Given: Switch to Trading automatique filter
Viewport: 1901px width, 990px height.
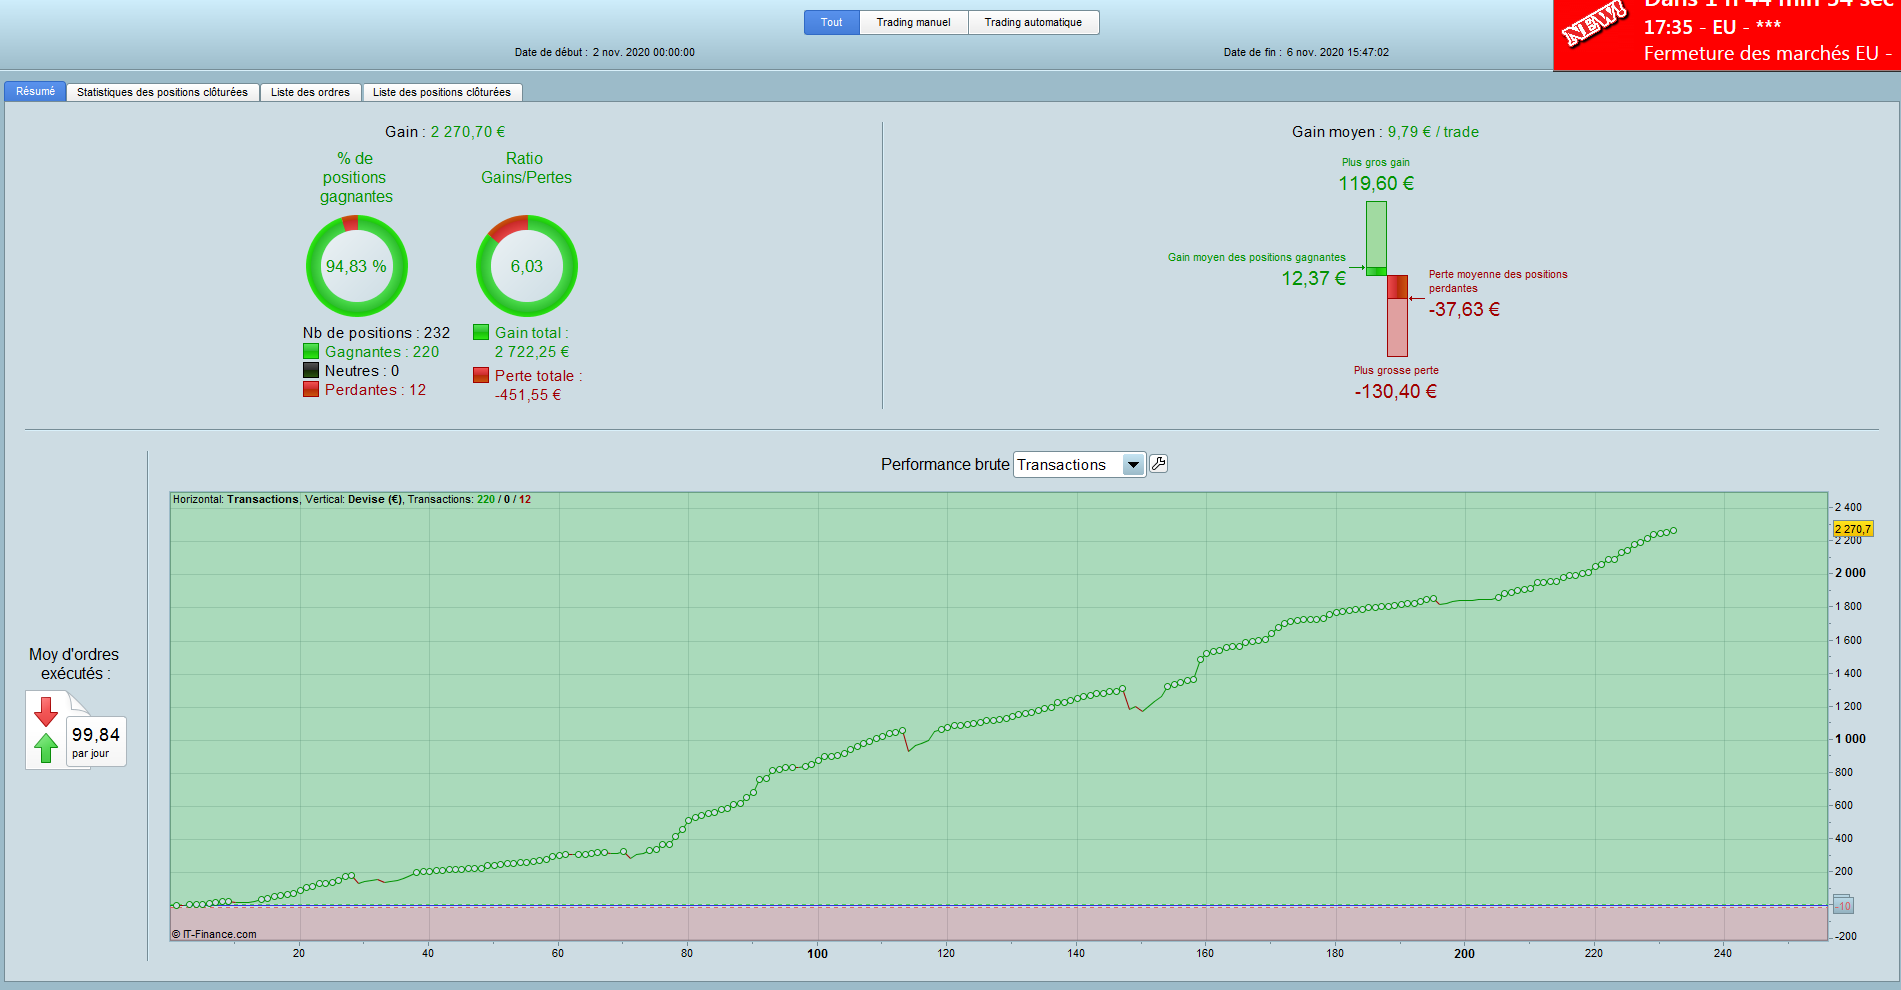Looking at the screenshot, I should click(1033, 22).
